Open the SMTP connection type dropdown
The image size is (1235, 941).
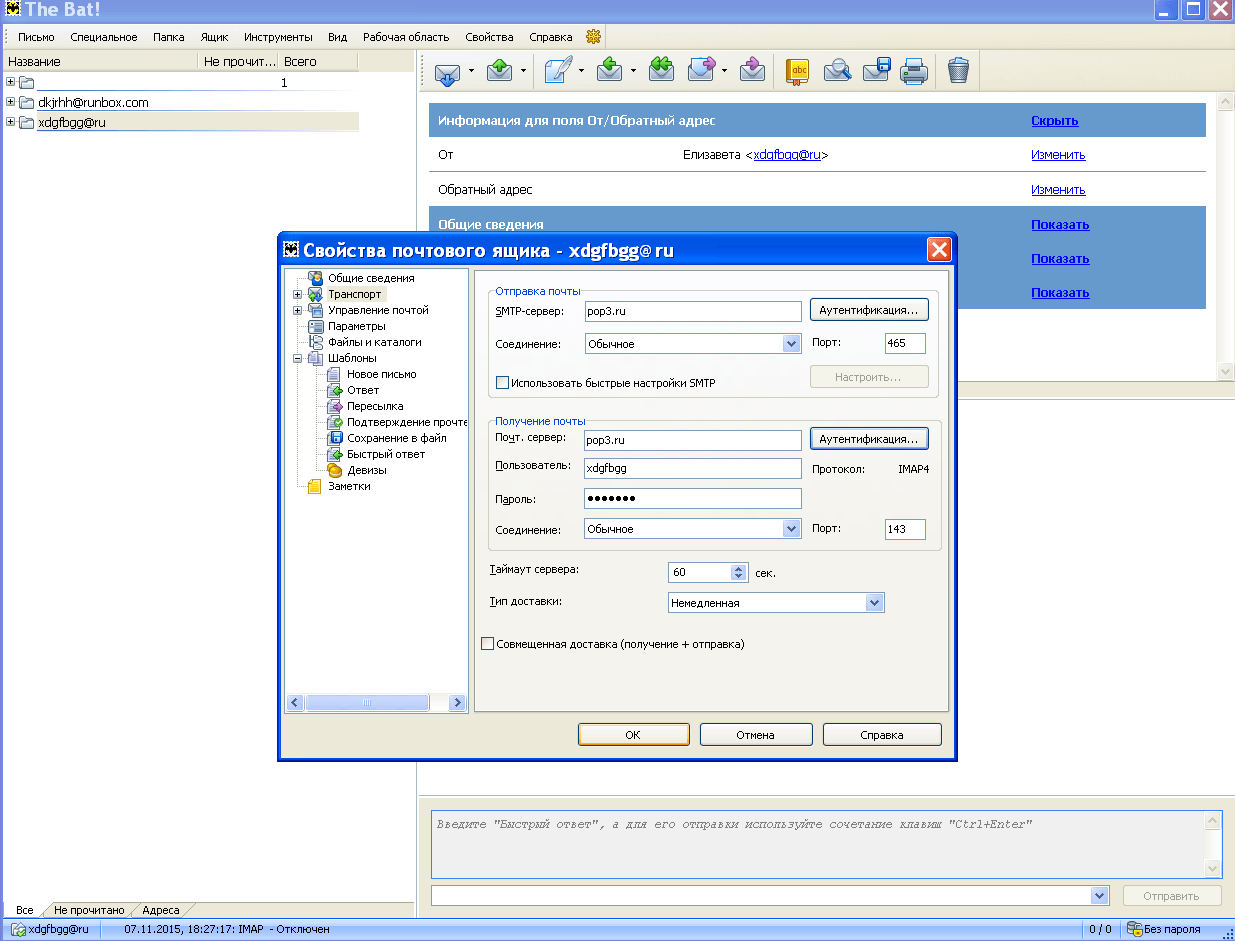(791, 344)
